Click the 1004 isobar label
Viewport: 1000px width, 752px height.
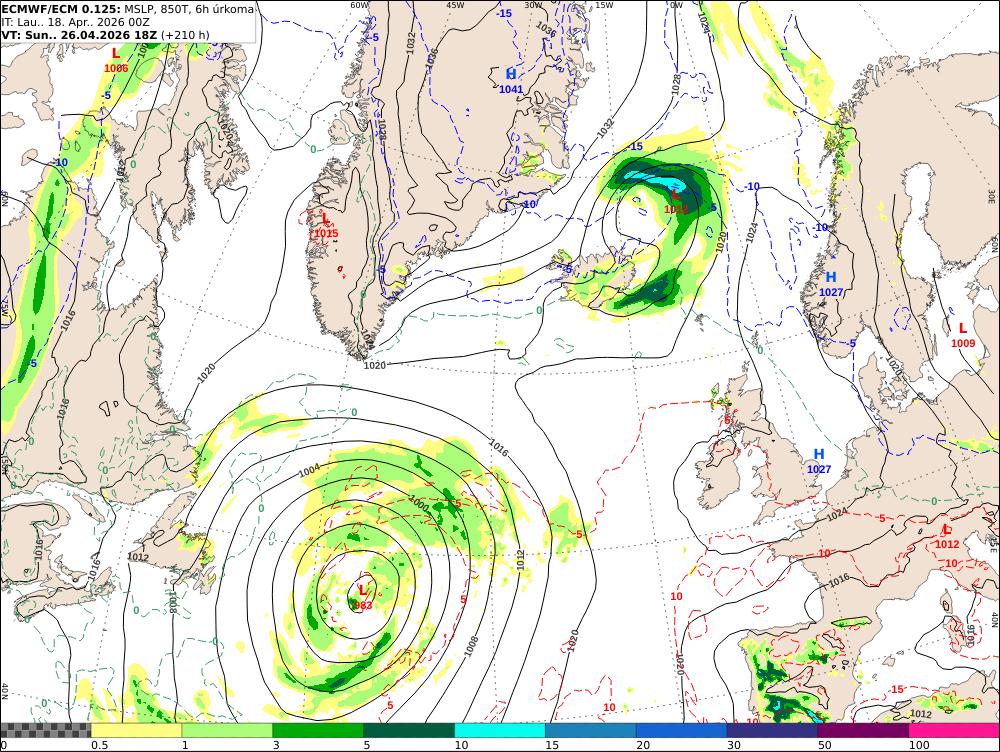[x=309, y=471]
